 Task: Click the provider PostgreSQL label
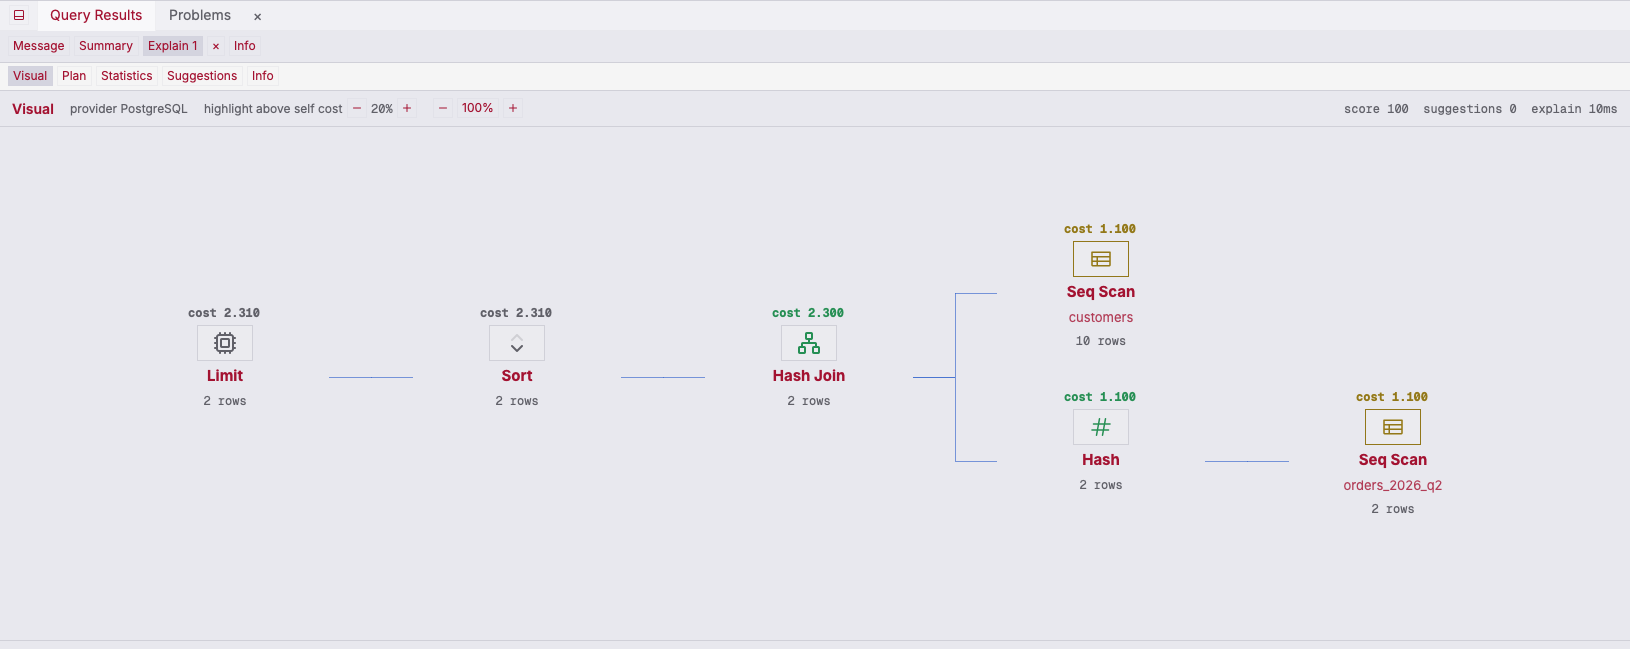[x=129, y=109]
